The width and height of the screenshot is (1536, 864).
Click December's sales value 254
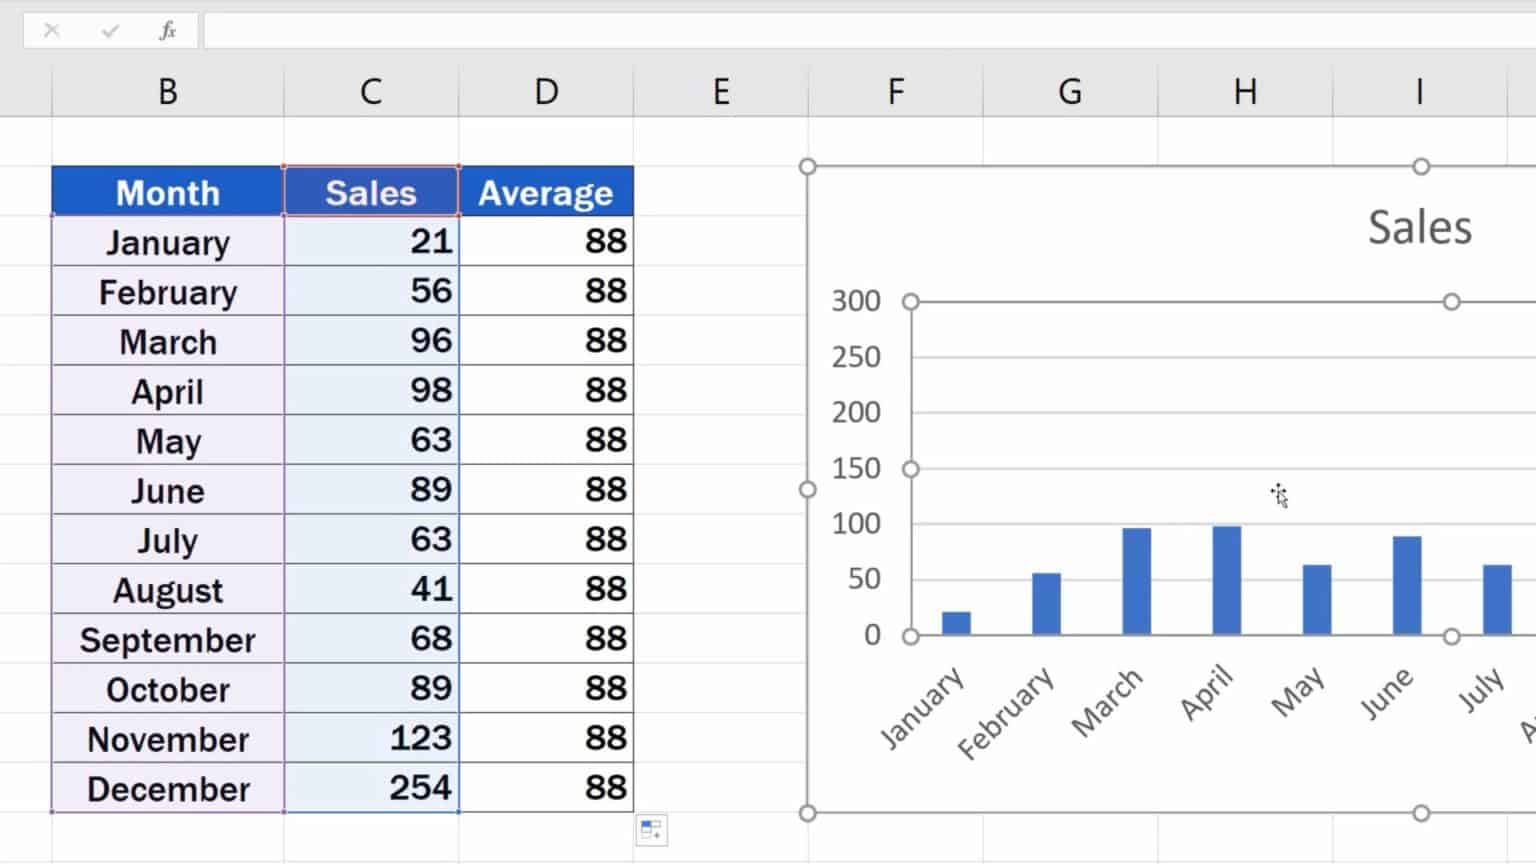371,788
